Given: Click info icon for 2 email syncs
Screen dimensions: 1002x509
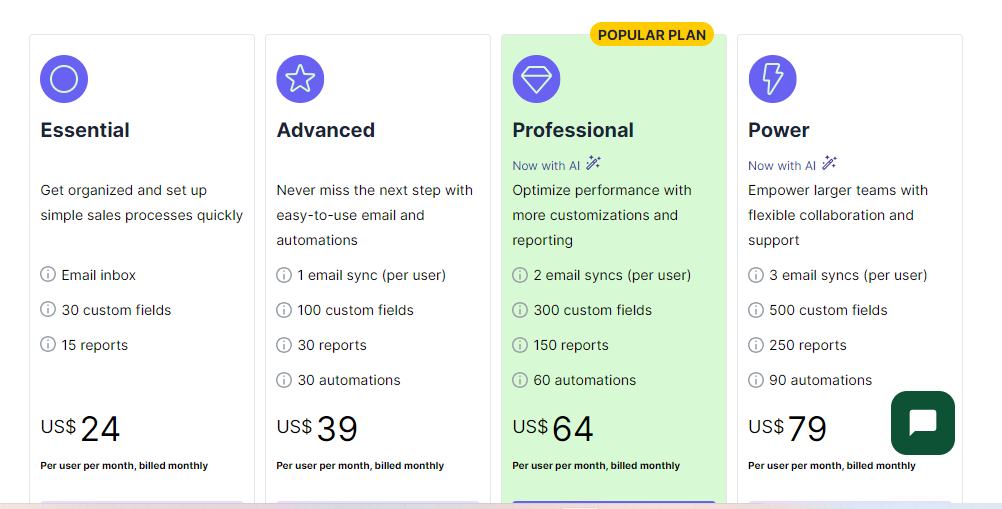Looking at the screenshot, I should (x=520, y=275).
